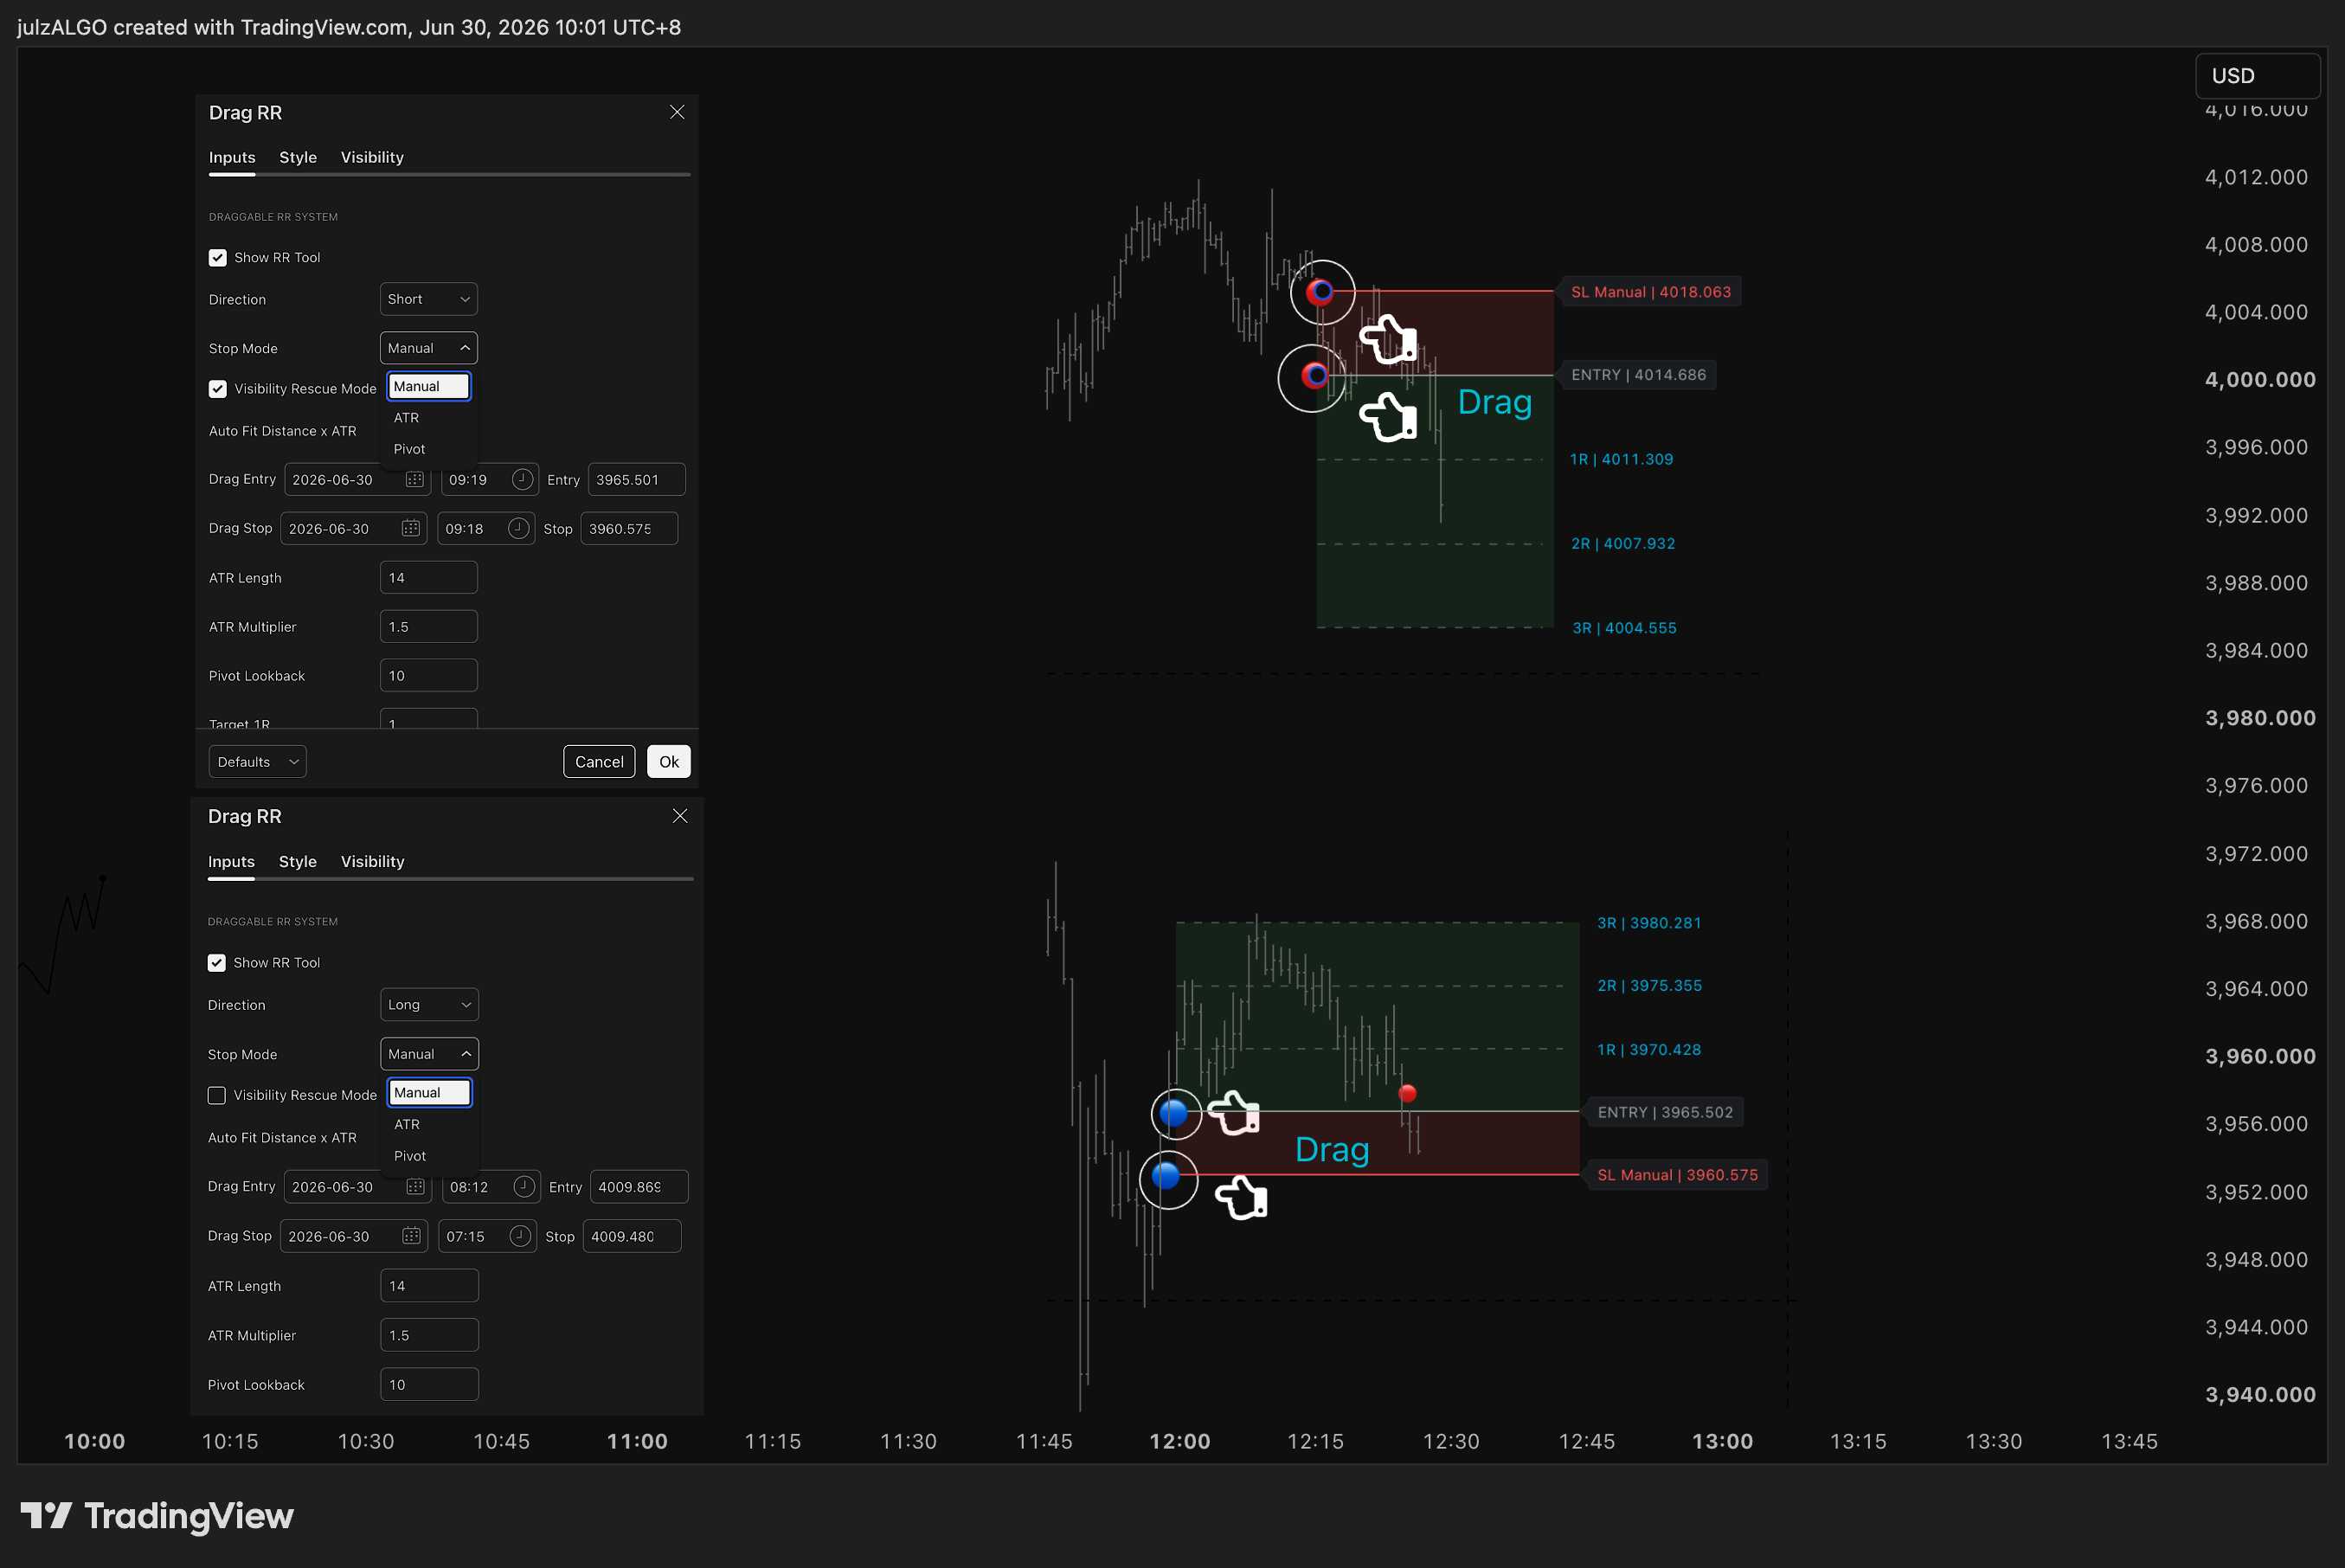
Task: Switch to Style tab in top dialog
Action: (298, 157)
